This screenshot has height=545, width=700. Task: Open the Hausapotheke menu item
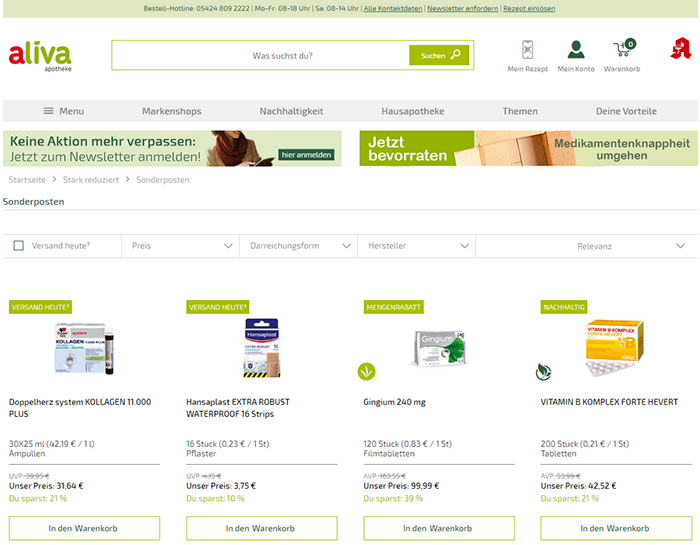[x=412, y=111]
